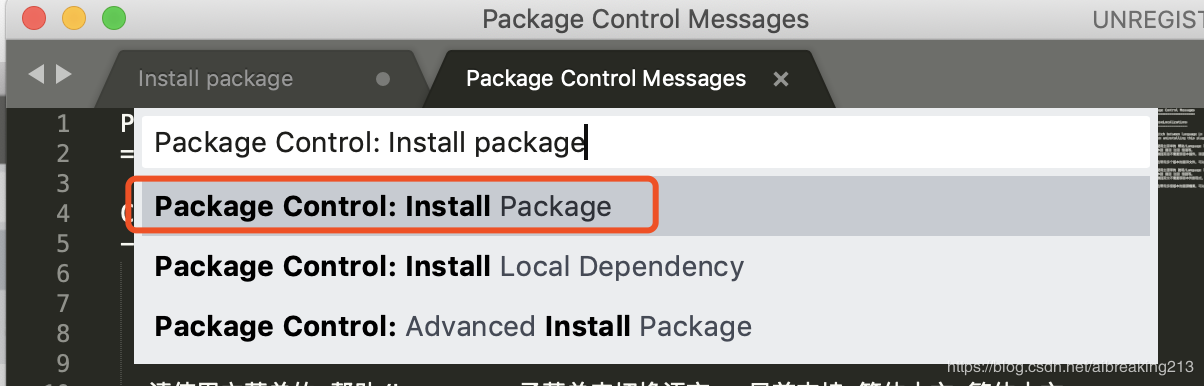Click line number 1 in the gutter
The image size is (1204, 386).
(x=63, y=124)
